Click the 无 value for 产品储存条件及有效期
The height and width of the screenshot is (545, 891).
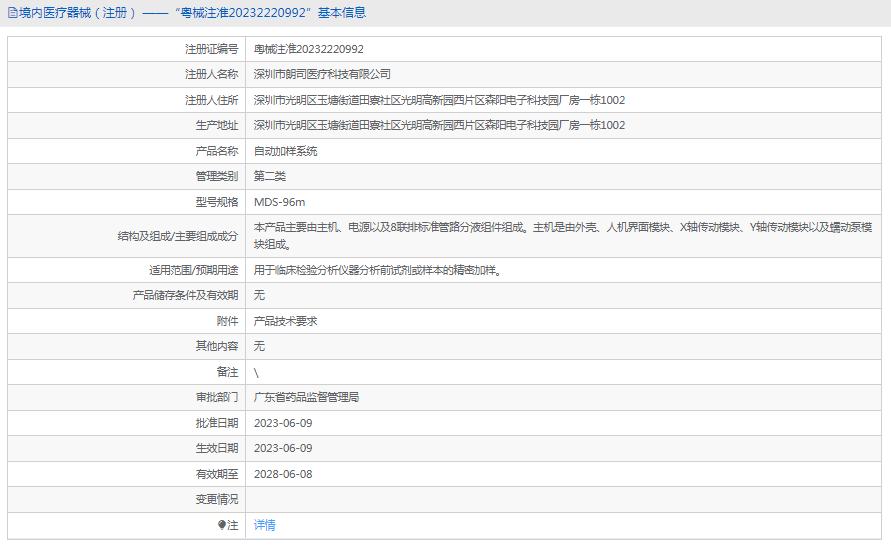(x=259, y=296)
